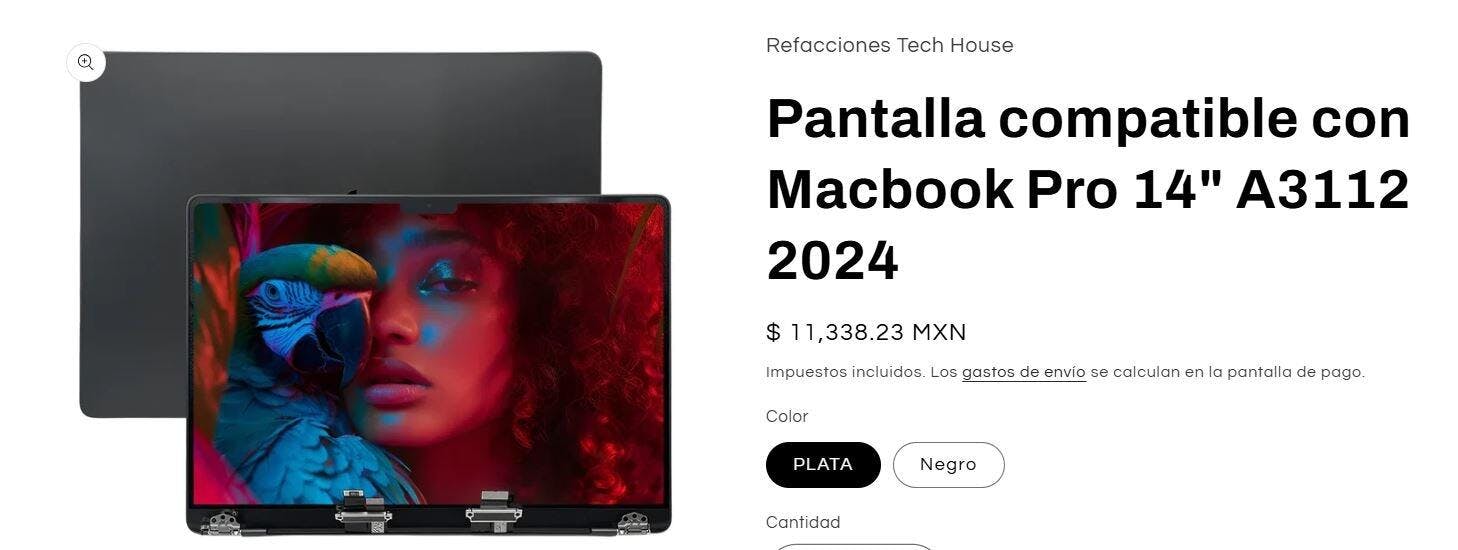Click the "Impuestos incluidos" tax notice text

point(845,372)
